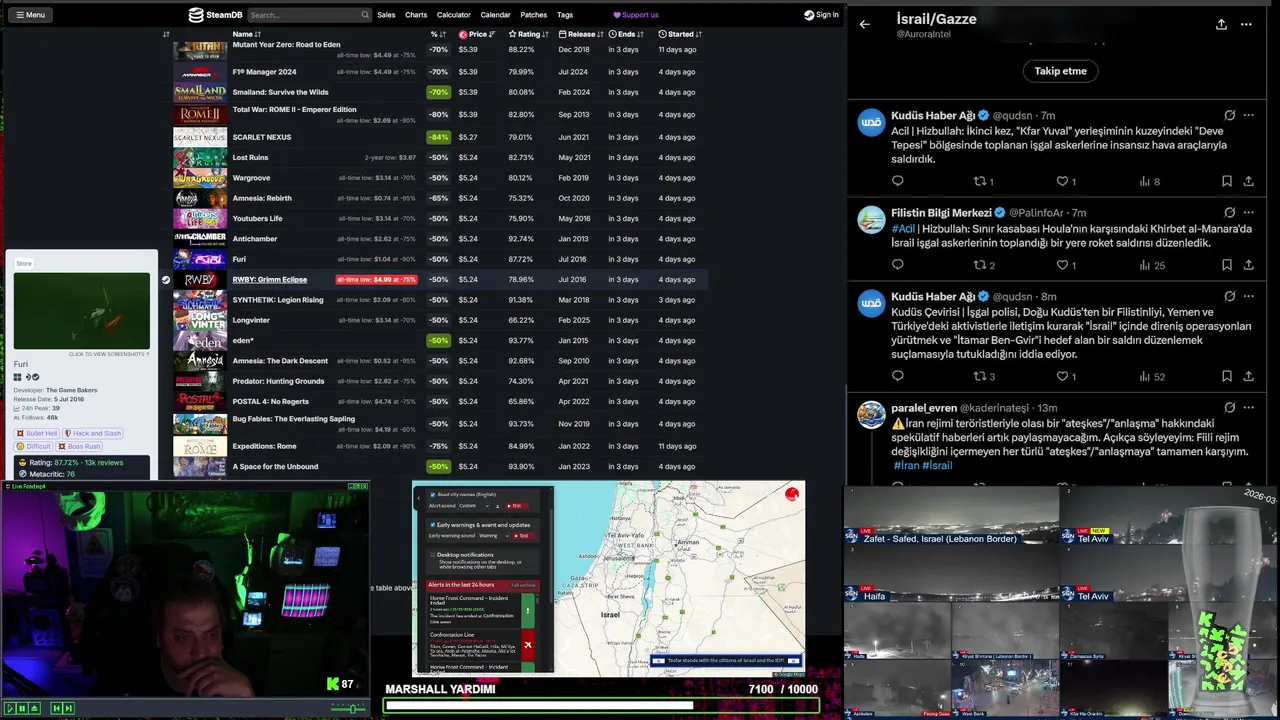Open the Sales menu item
The width and height of the screenshot is (1280, 720).
(386, 15)
